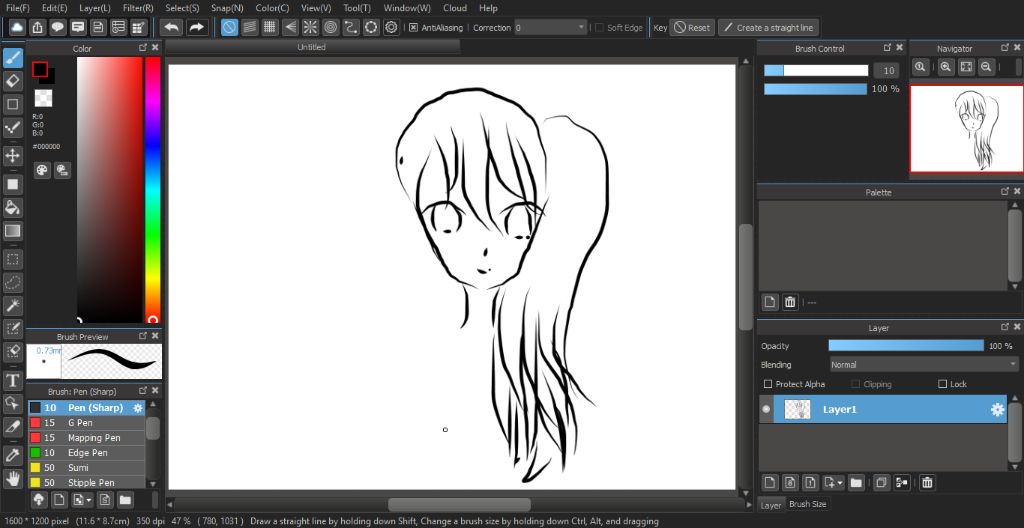Zoom in using Navigator magnifier plus

(x=946, y=67)
